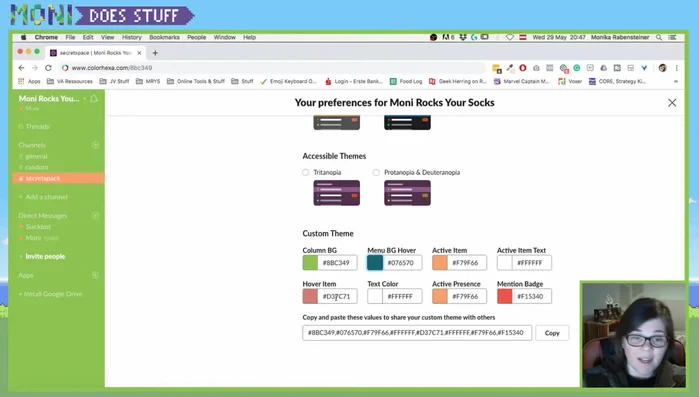
Task: Click the browser forward arrow
Action: coord(35,68)
